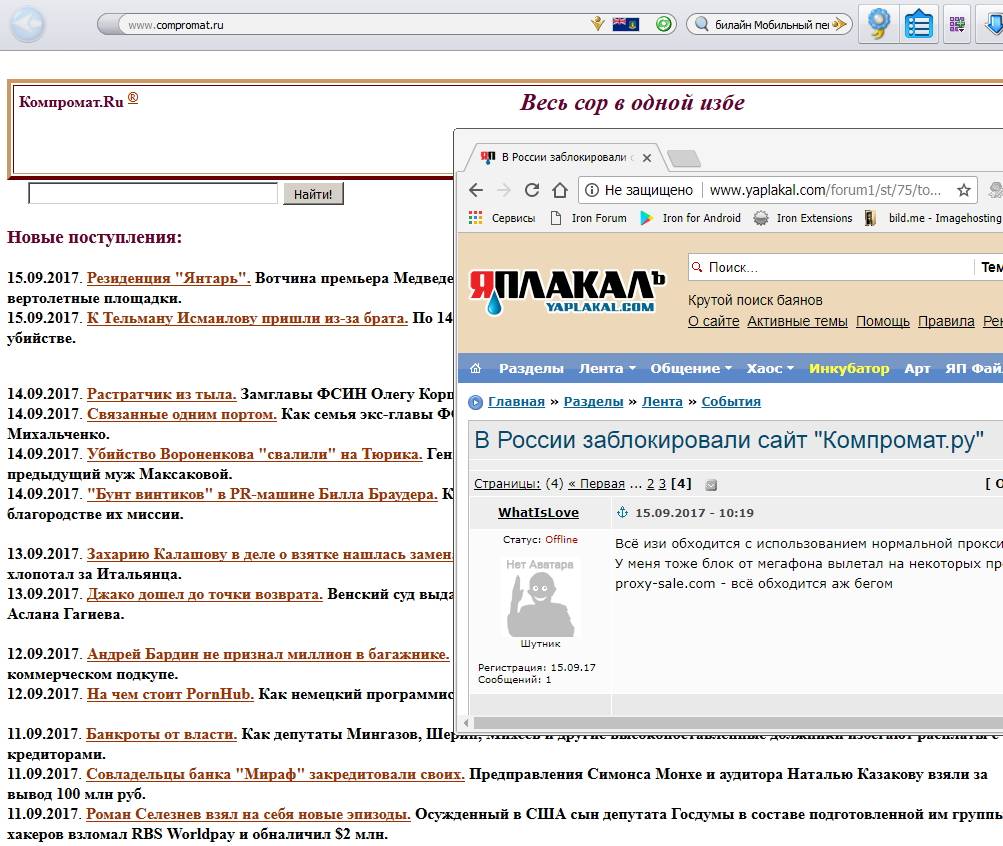
Task: Open article "Бунт винтиков" в PR-машине Билла Браудера
Action: (262, 494)
